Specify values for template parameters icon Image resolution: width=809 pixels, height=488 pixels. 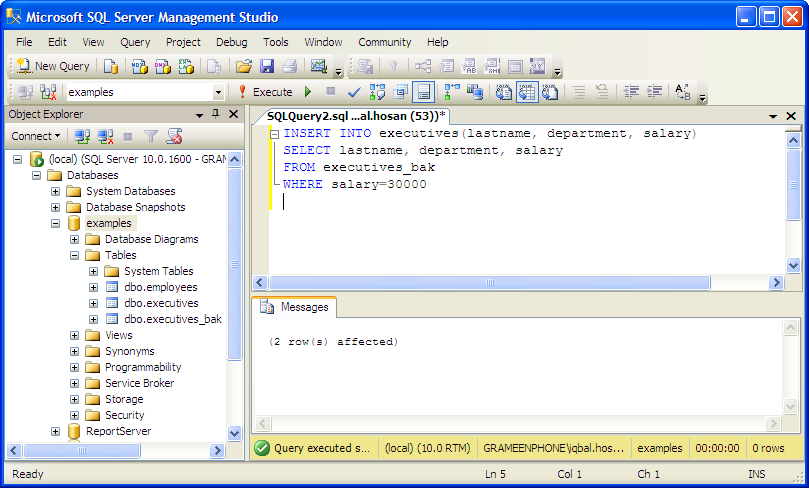tap(683, 92)
